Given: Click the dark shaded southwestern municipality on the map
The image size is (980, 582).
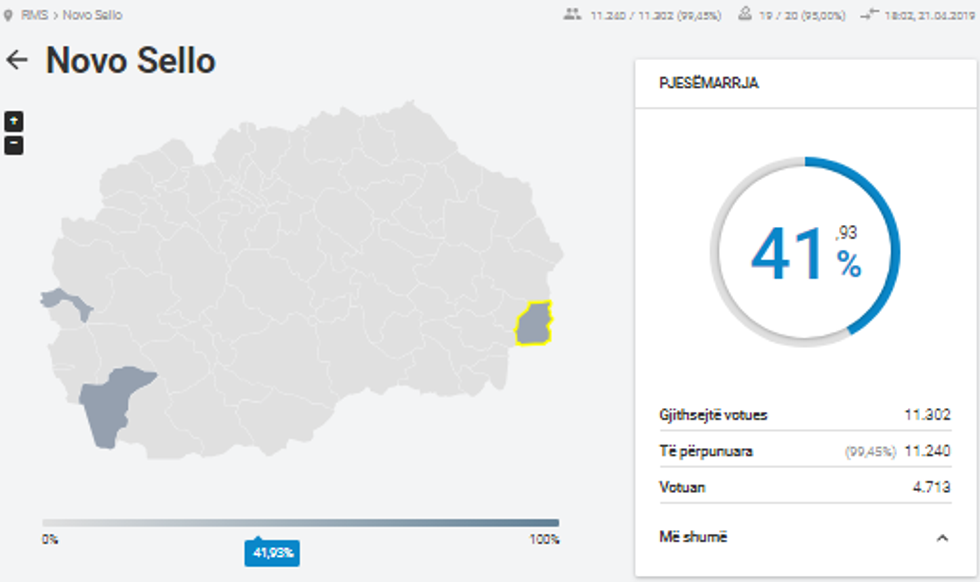Looking at the screenshot, I should click(x=105, y=410).
